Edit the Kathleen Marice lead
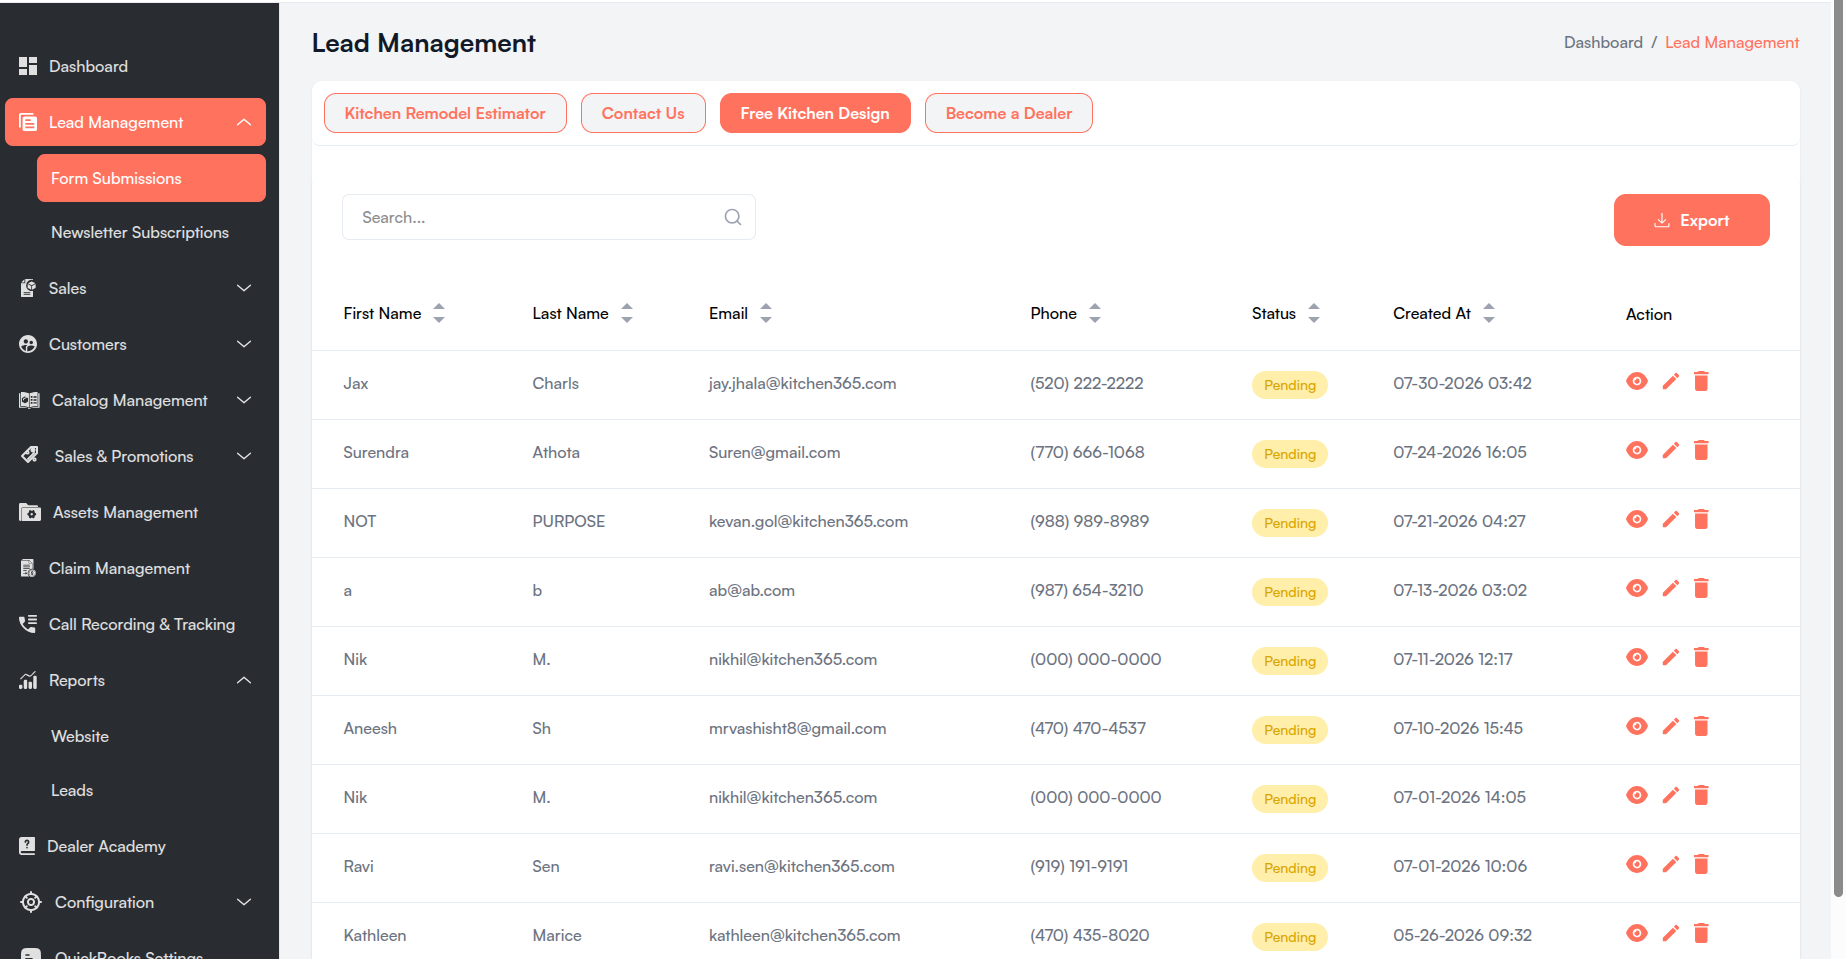 click(x=1670, y=933)
